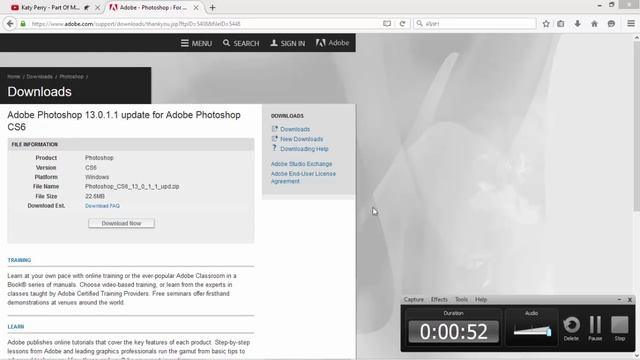Screen dimensions: 640x360
Task: Open the Downloads breadcrumb link
Action: [x=40, y=77]
